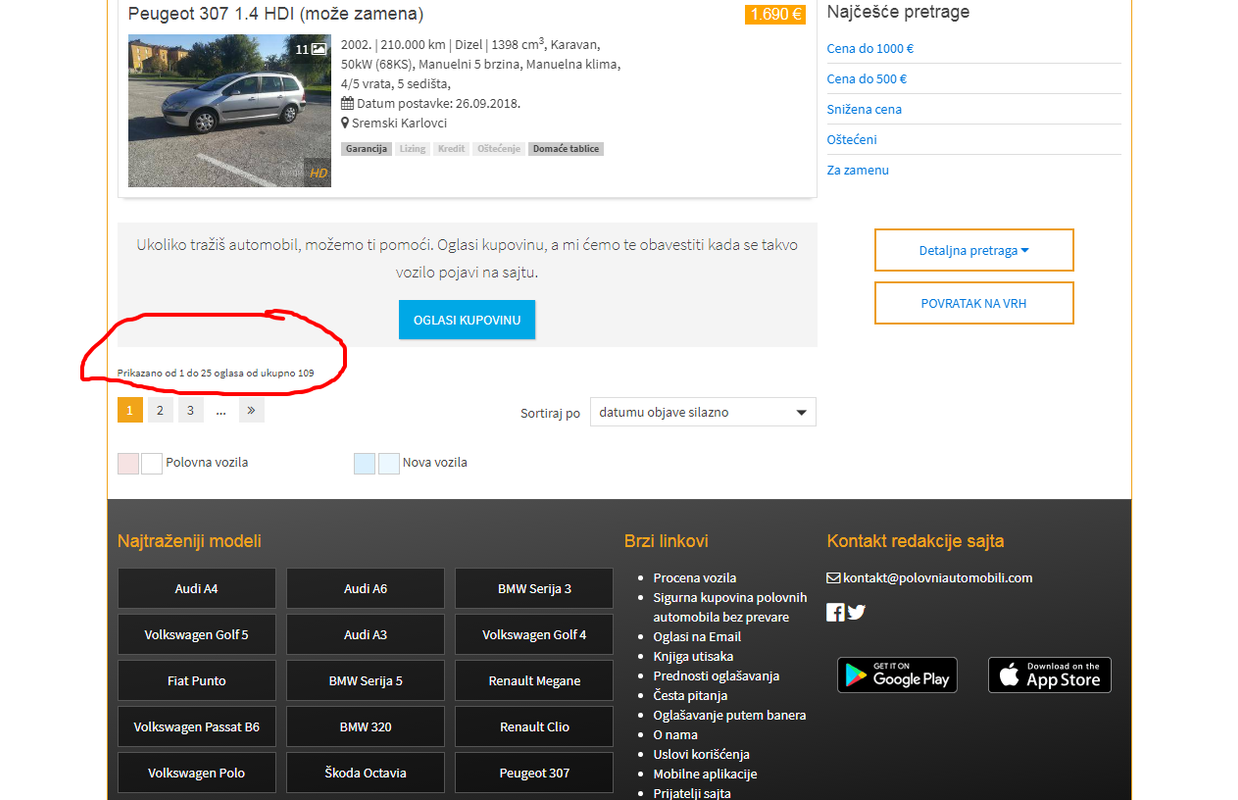Select Fiat Punto model button

click(196, 680)
